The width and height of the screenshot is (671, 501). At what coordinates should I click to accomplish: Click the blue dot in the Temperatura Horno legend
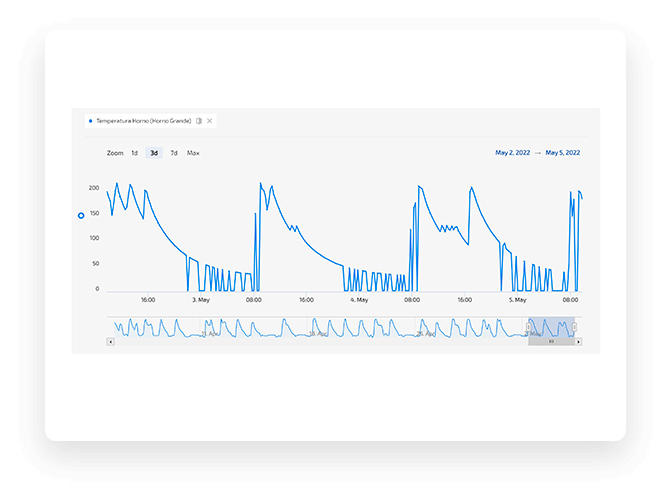(90, 121)
